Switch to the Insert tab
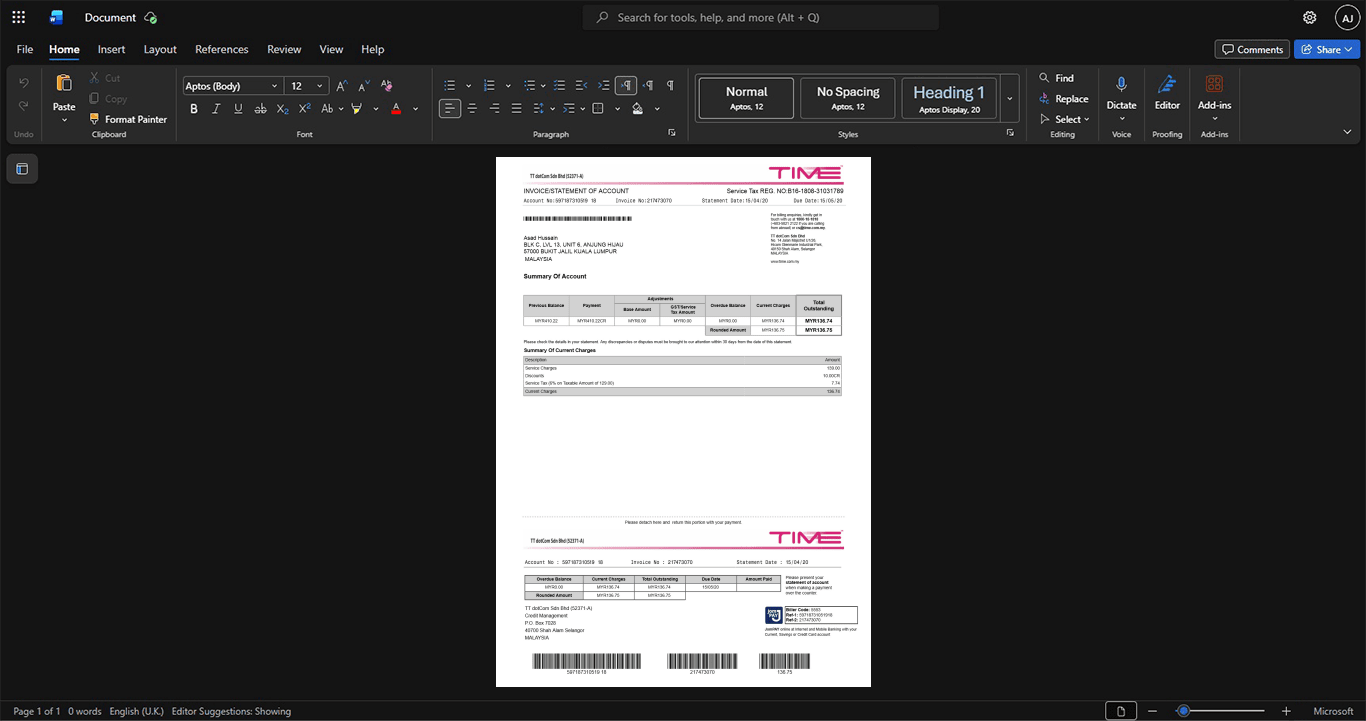The image size is (1366, 721). (111, 49)
